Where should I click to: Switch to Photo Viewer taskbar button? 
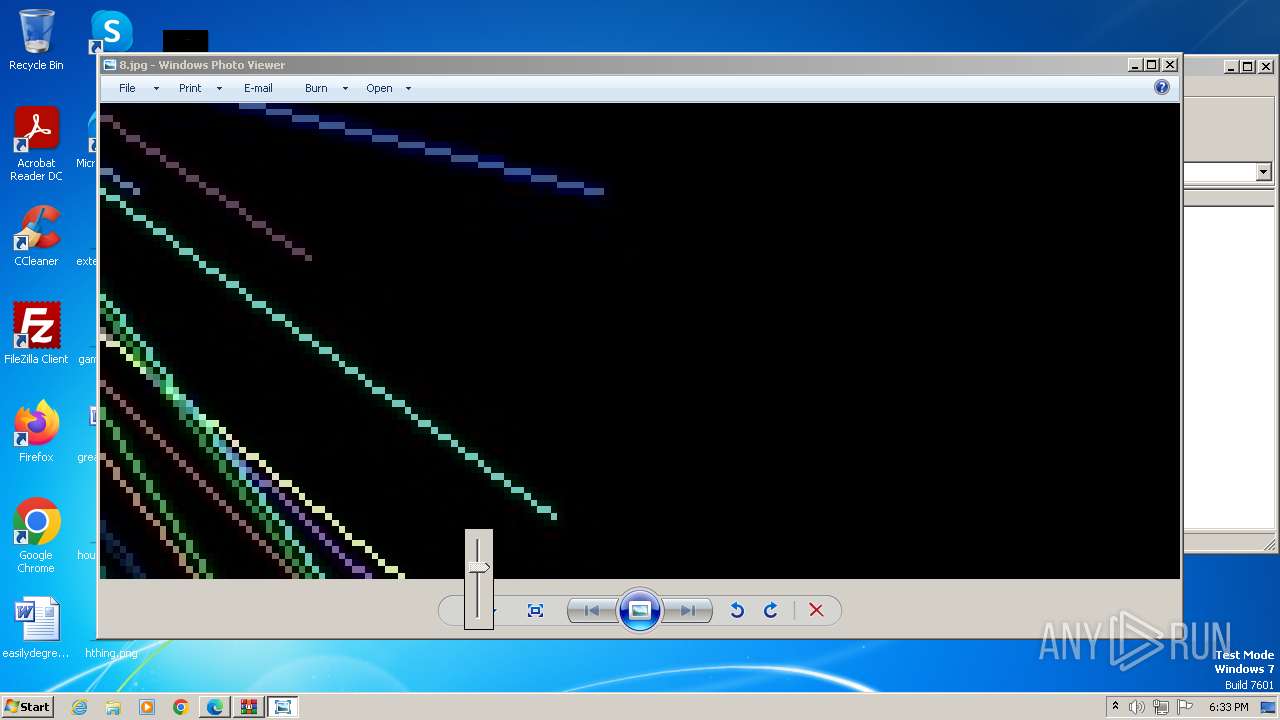tap(283, 707)
